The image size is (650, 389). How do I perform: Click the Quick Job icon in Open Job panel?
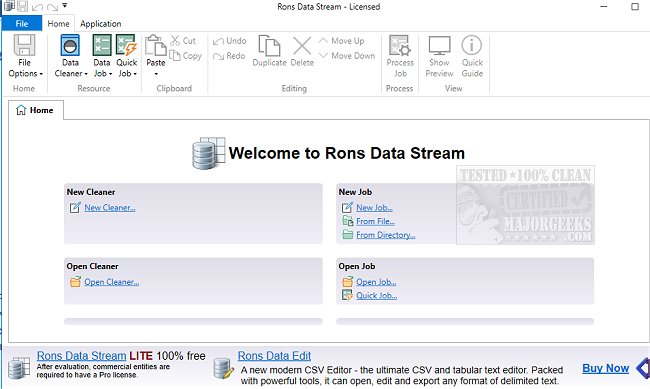(347, 295)
